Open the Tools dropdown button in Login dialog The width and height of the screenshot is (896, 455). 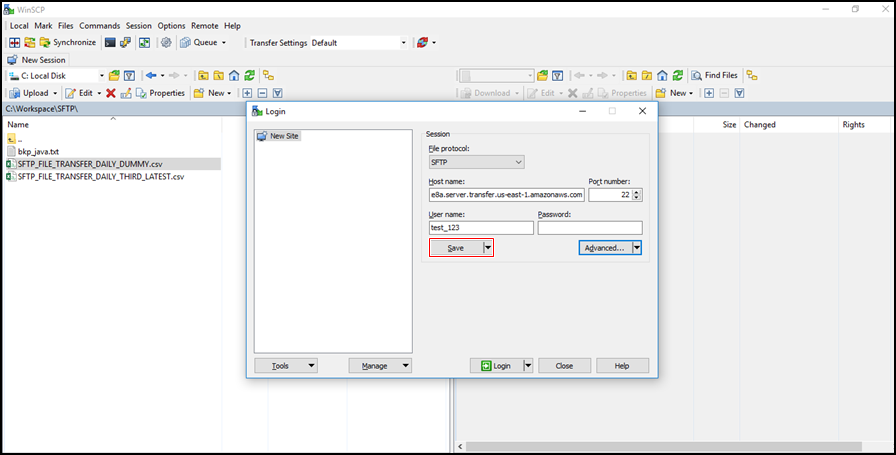(286, 366)
